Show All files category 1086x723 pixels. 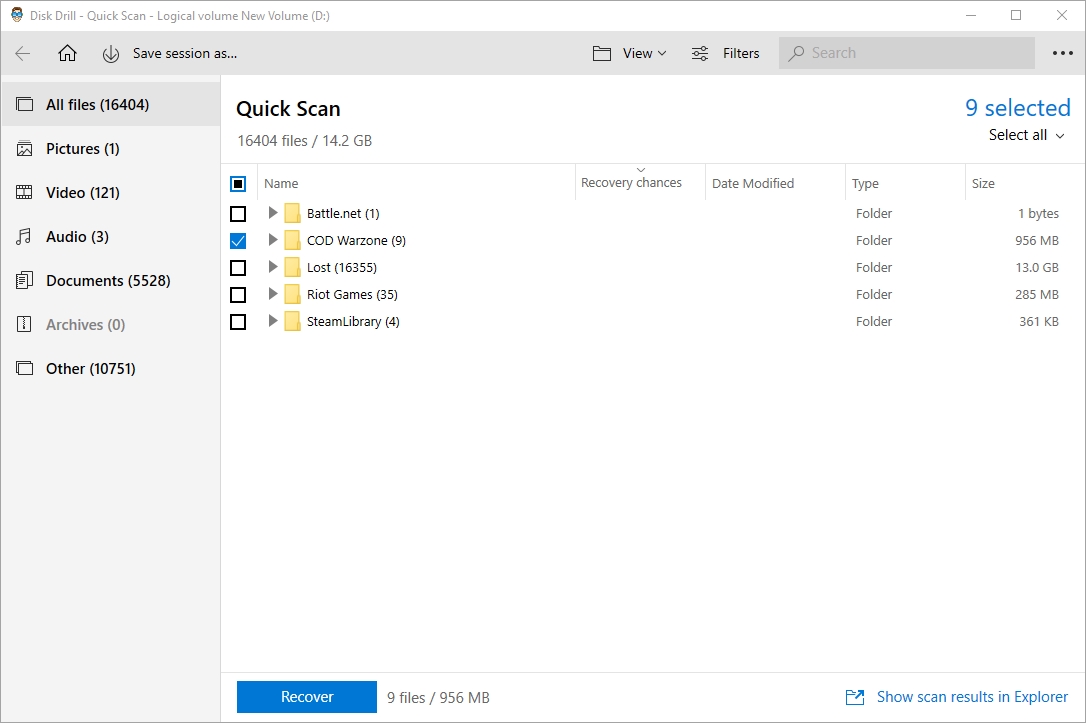(111, 105)
